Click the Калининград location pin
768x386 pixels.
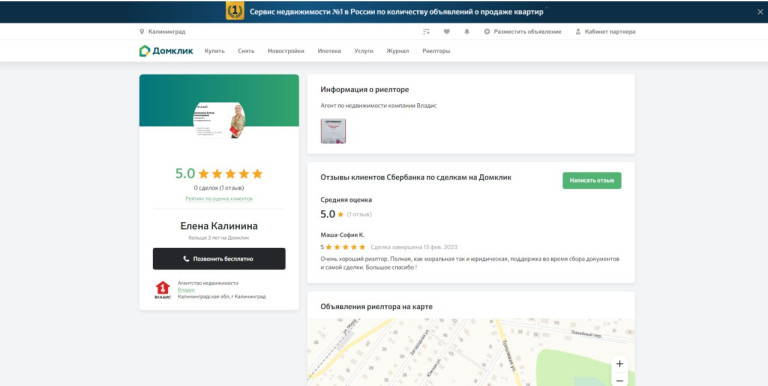coord(142,32)
